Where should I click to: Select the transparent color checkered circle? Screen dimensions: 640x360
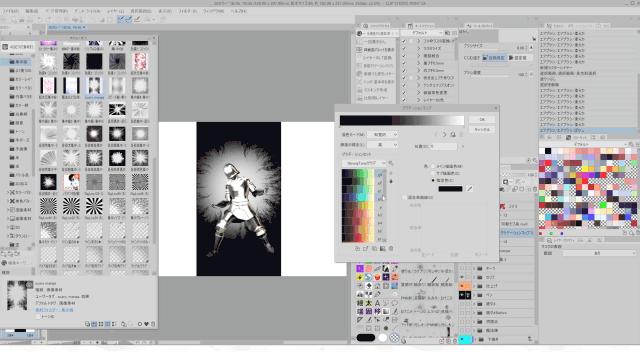click(394, 338)
